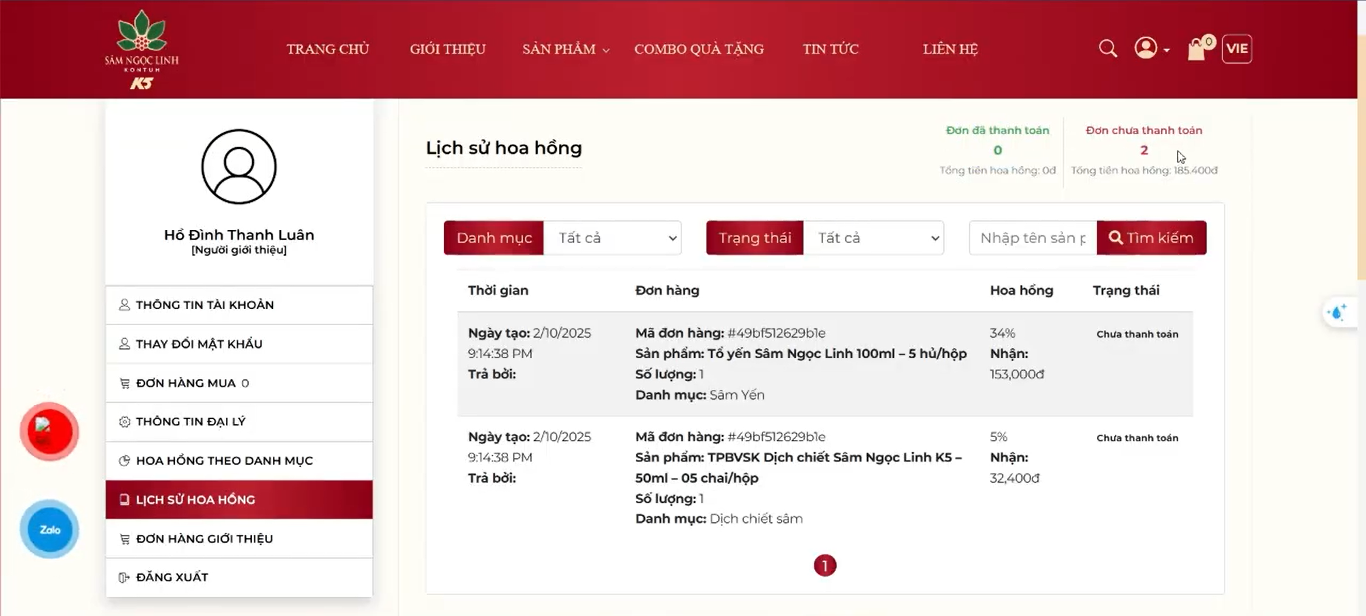Image resolution: width=1366 pixels, height=616 pixels.
Task: Open the user account icon menu
Action: click(1151, 48)
